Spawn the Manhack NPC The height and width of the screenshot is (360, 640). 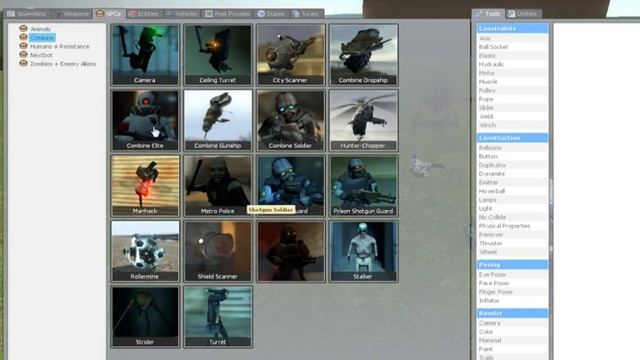(x=145, y=186)
